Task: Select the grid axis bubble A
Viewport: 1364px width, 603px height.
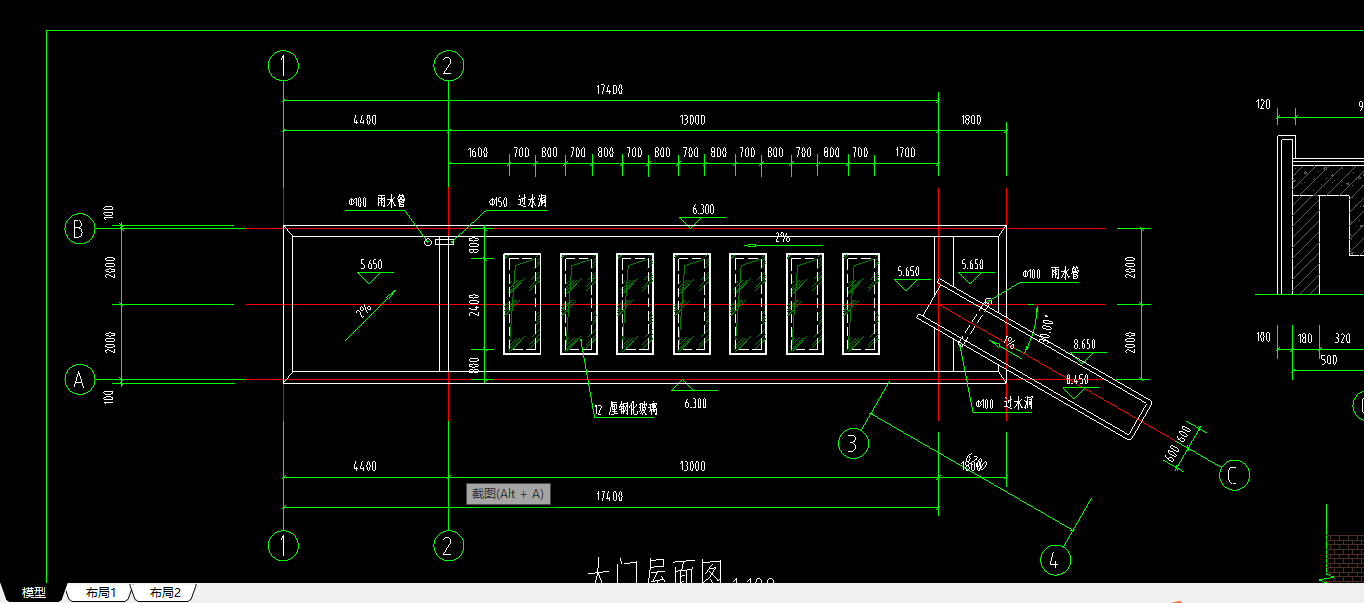Action: pyautogui.click(x=80, y=380)
